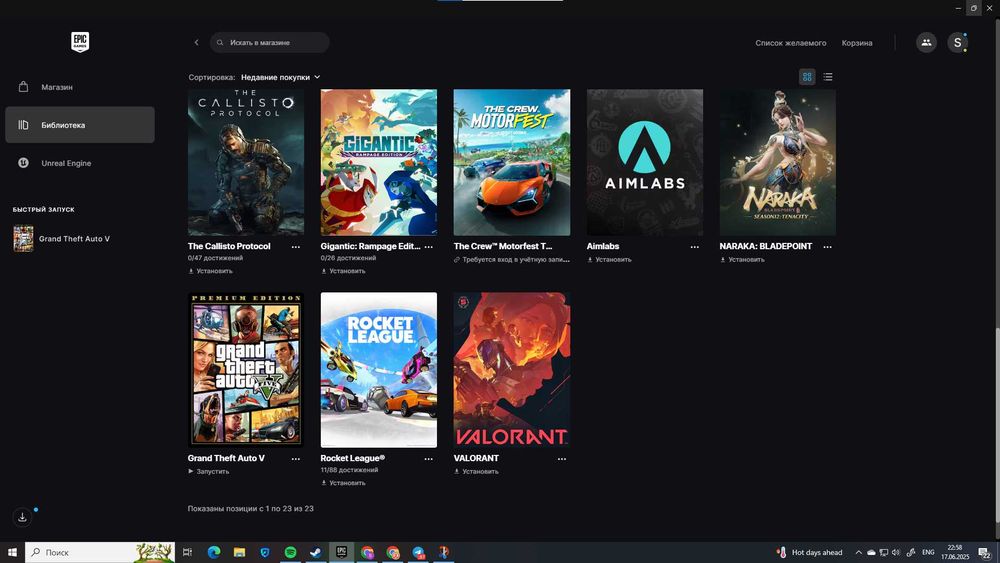The image size is (1000, 563).
Task: Click The Callisto Protocol title text
Action: 229,246
